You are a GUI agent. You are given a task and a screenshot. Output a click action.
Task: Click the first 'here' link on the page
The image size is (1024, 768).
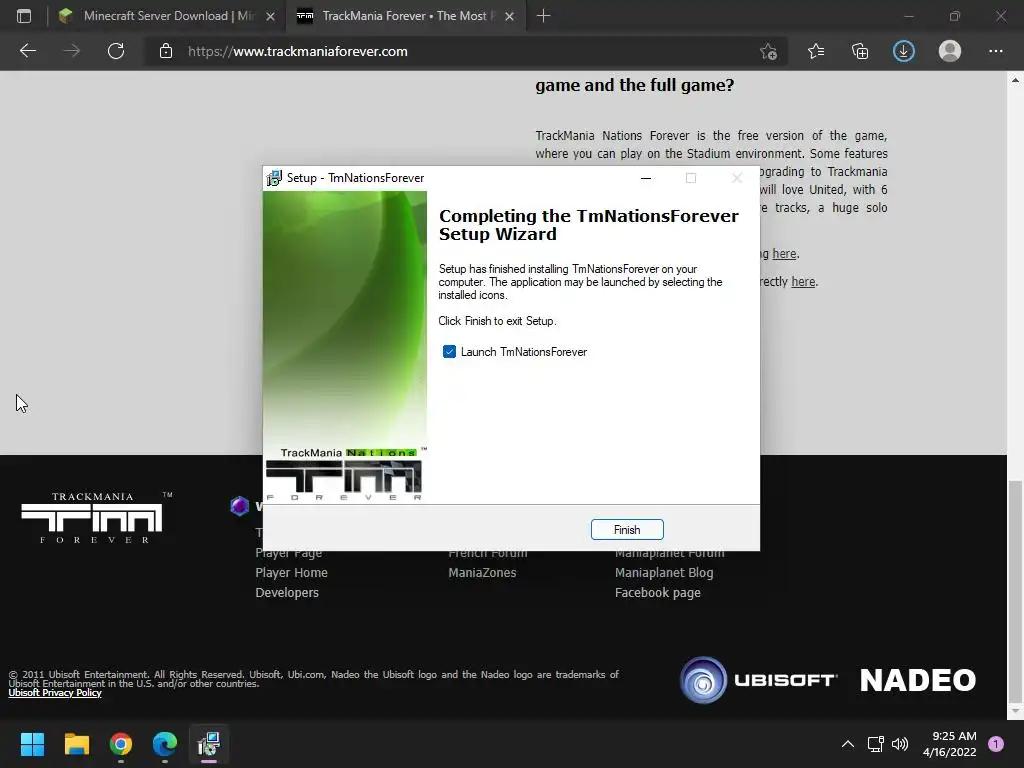(x=784, y=253)
